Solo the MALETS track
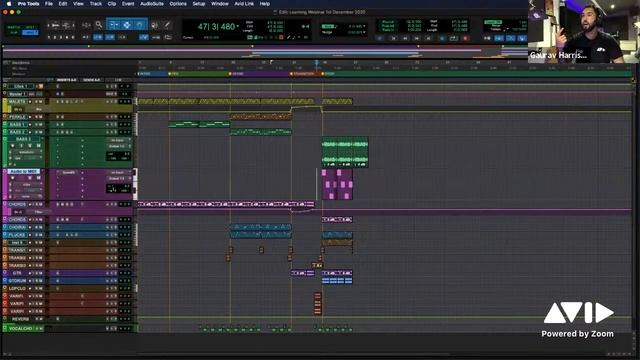The width and height of the screenshot is (640, 360). click(x=36, y=102)
